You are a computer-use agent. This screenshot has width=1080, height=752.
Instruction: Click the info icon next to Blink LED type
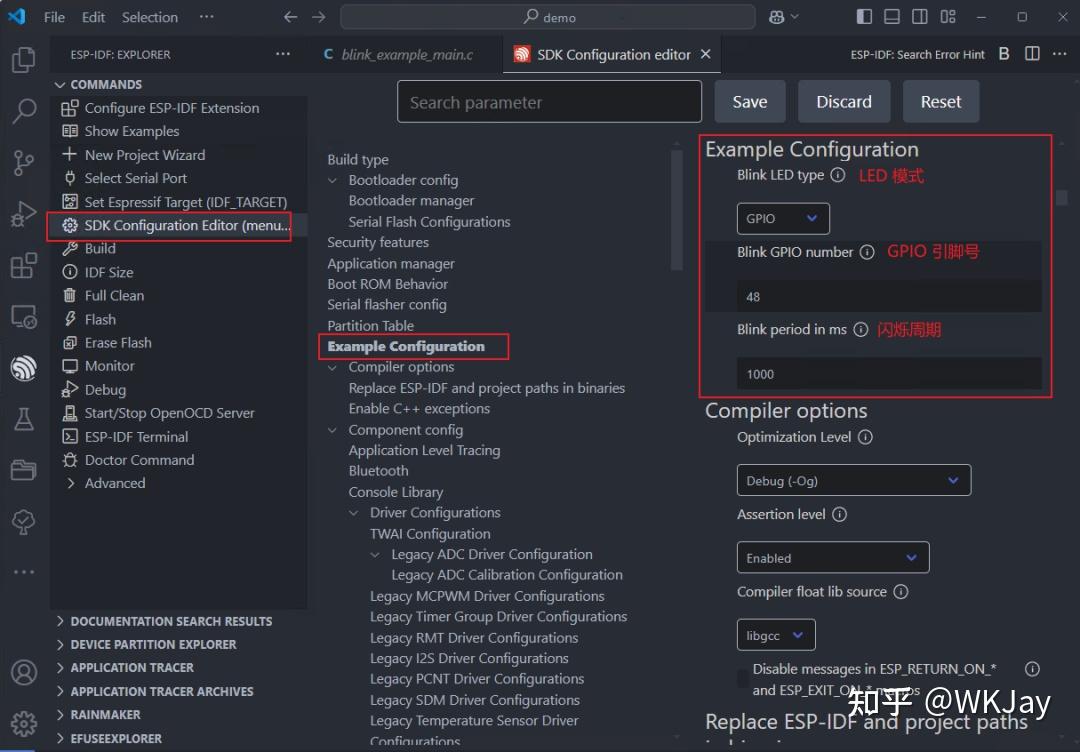click(836, 172)
